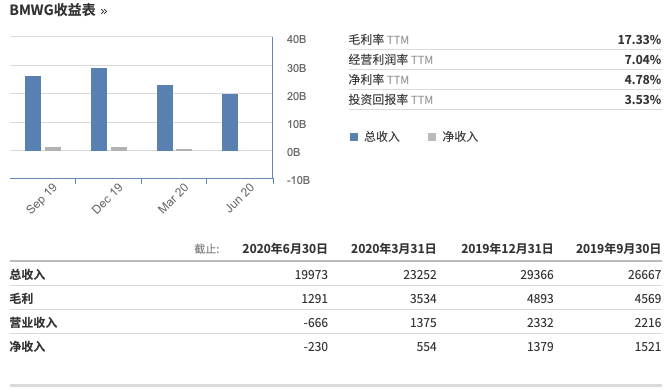
Task: Click total revenue value 26667
Action: [645, 275]
